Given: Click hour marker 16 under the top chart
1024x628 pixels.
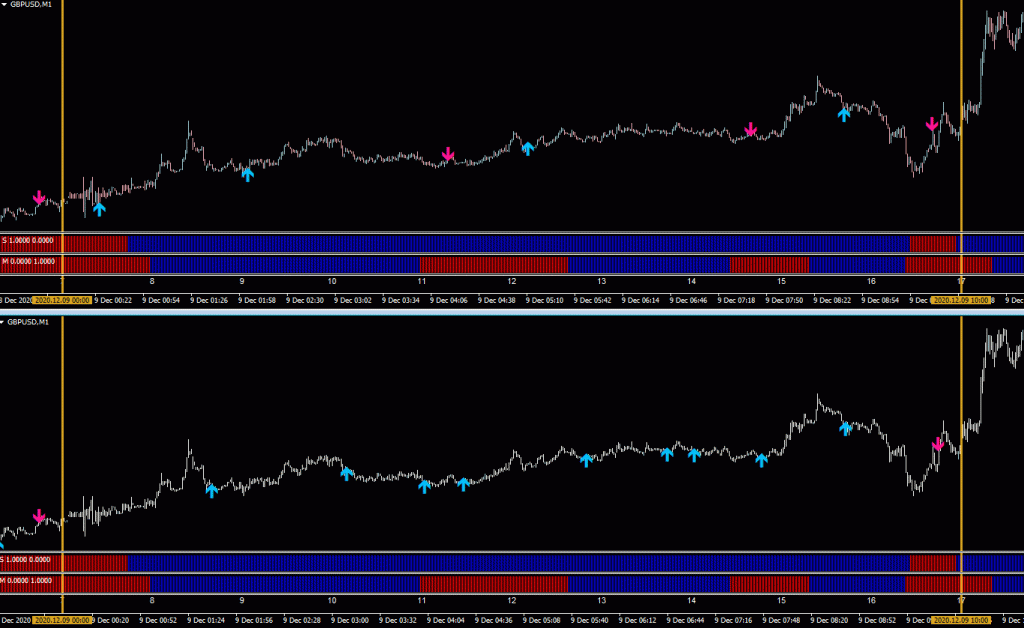Looking at the screenshot, I should click(871, 281).
